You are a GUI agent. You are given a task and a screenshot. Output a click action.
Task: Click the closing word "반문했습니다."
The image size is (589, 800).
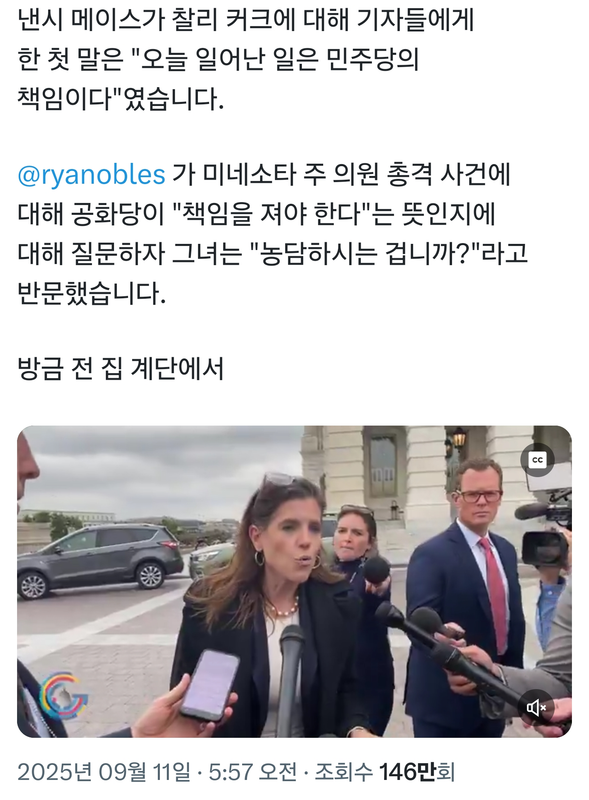pos(92,293)
